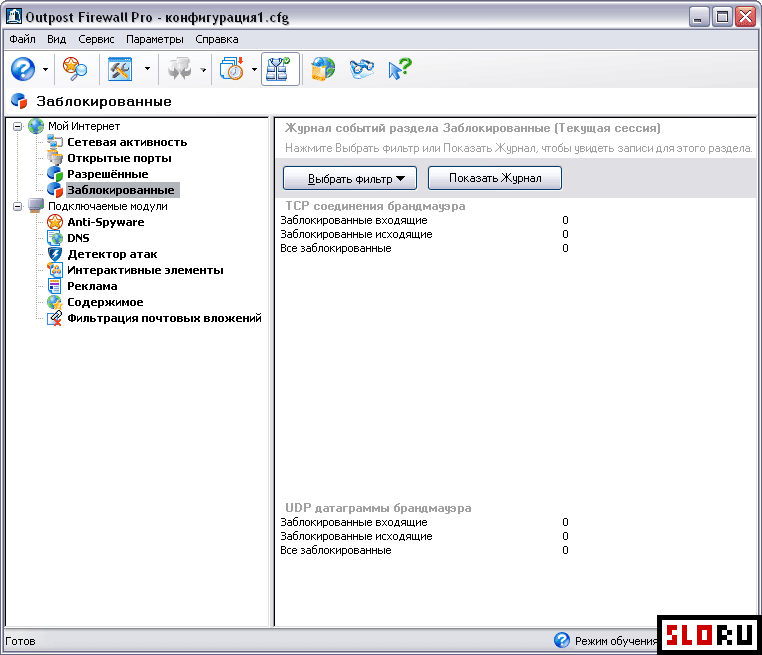Open dropdown arrow beside hammer-and-wrench icon
Image resolution: width=762 pixels, height=655 pixels.
point(147,69)
